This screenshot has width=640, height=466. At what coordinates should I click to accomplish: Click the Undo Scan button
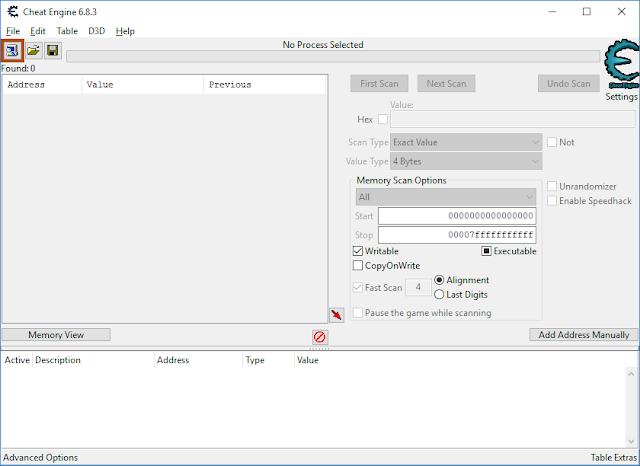coord(569,84)
